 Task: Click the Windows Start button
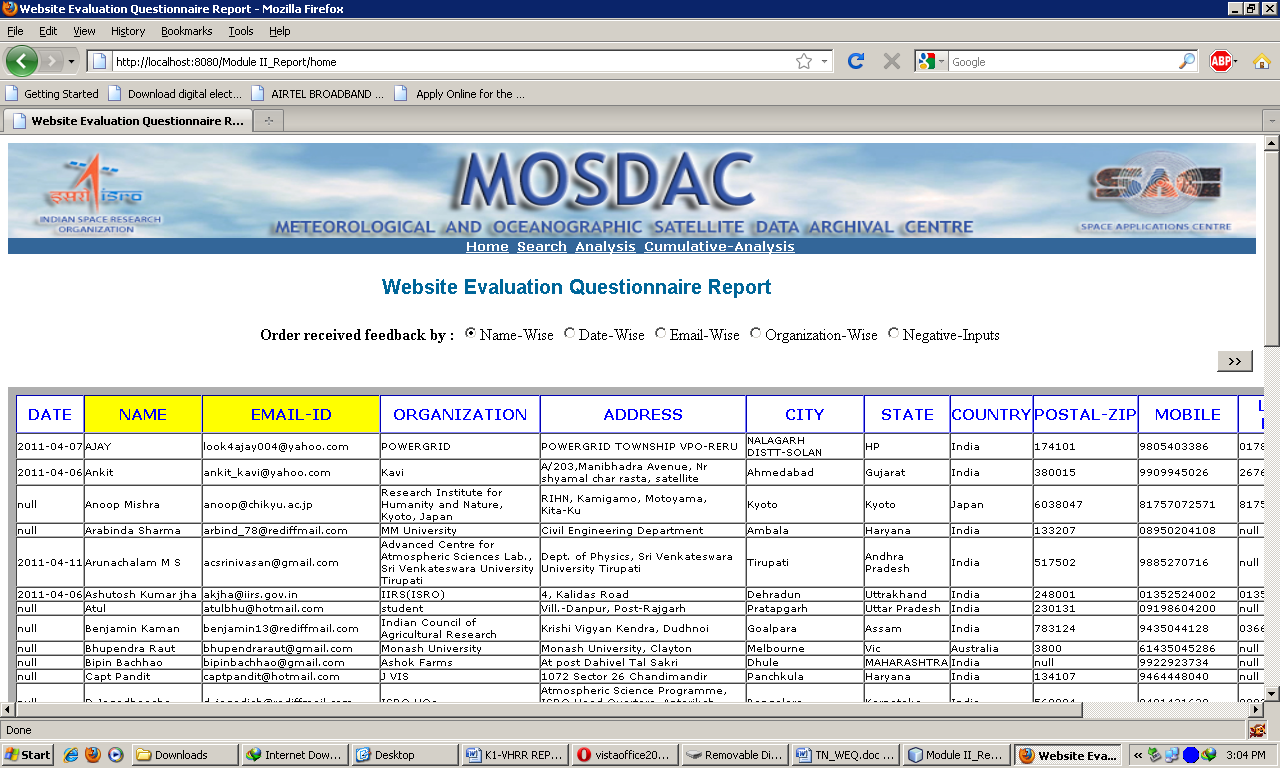pyautogui.click(x=29, y=755)
